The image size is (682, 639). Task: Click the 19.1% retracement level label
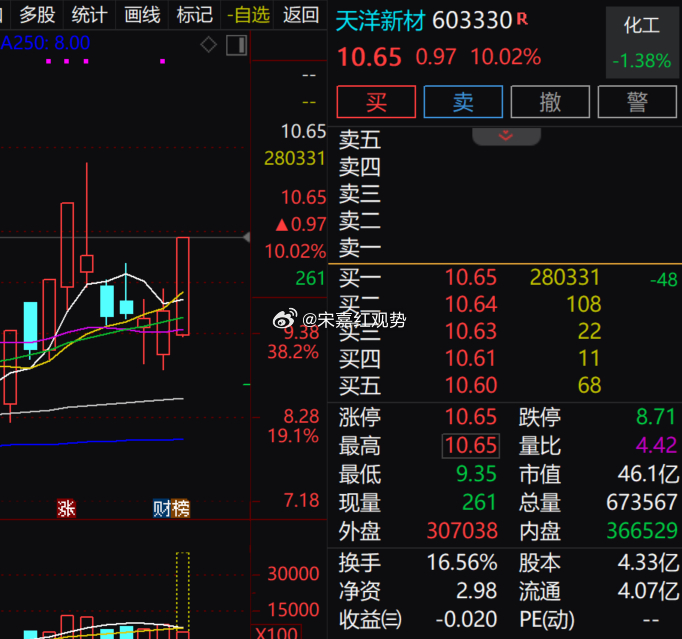click(x=293, y=436)
